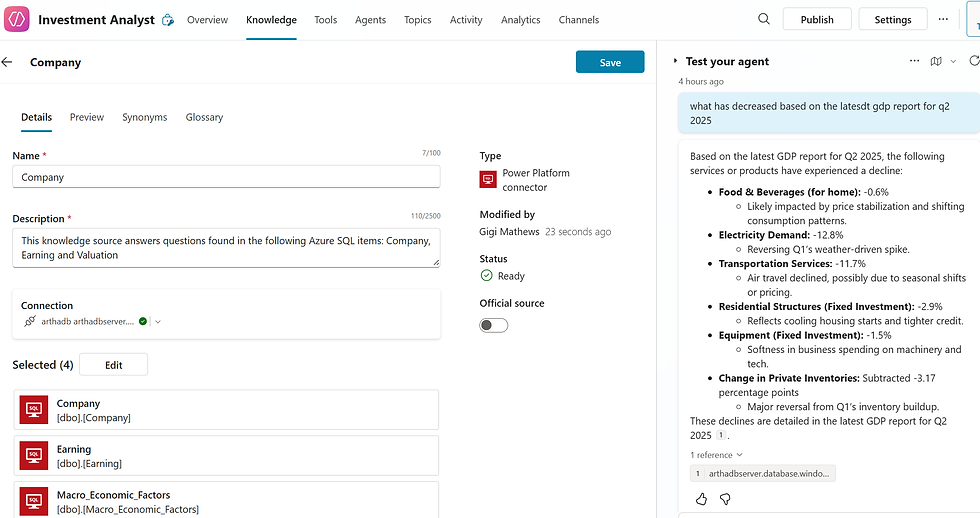The width and height of the screenshot is (980, 518).
Task: Give thumbs up to agent response
Action: click(701, 498)
